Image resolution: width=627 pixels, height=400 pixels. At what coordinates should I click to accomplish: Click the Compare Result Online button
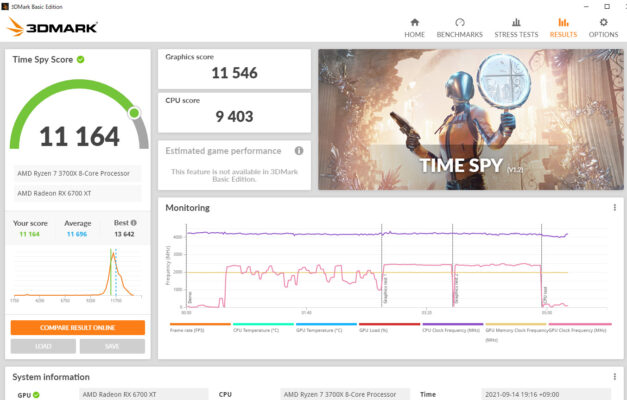click(x=78, y=328)
